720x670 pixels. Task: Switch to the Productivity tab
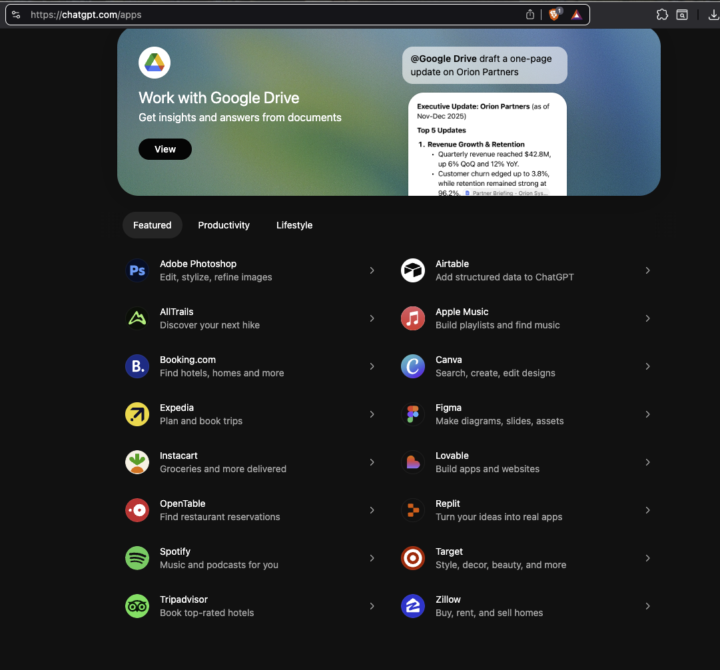(224, 225)
